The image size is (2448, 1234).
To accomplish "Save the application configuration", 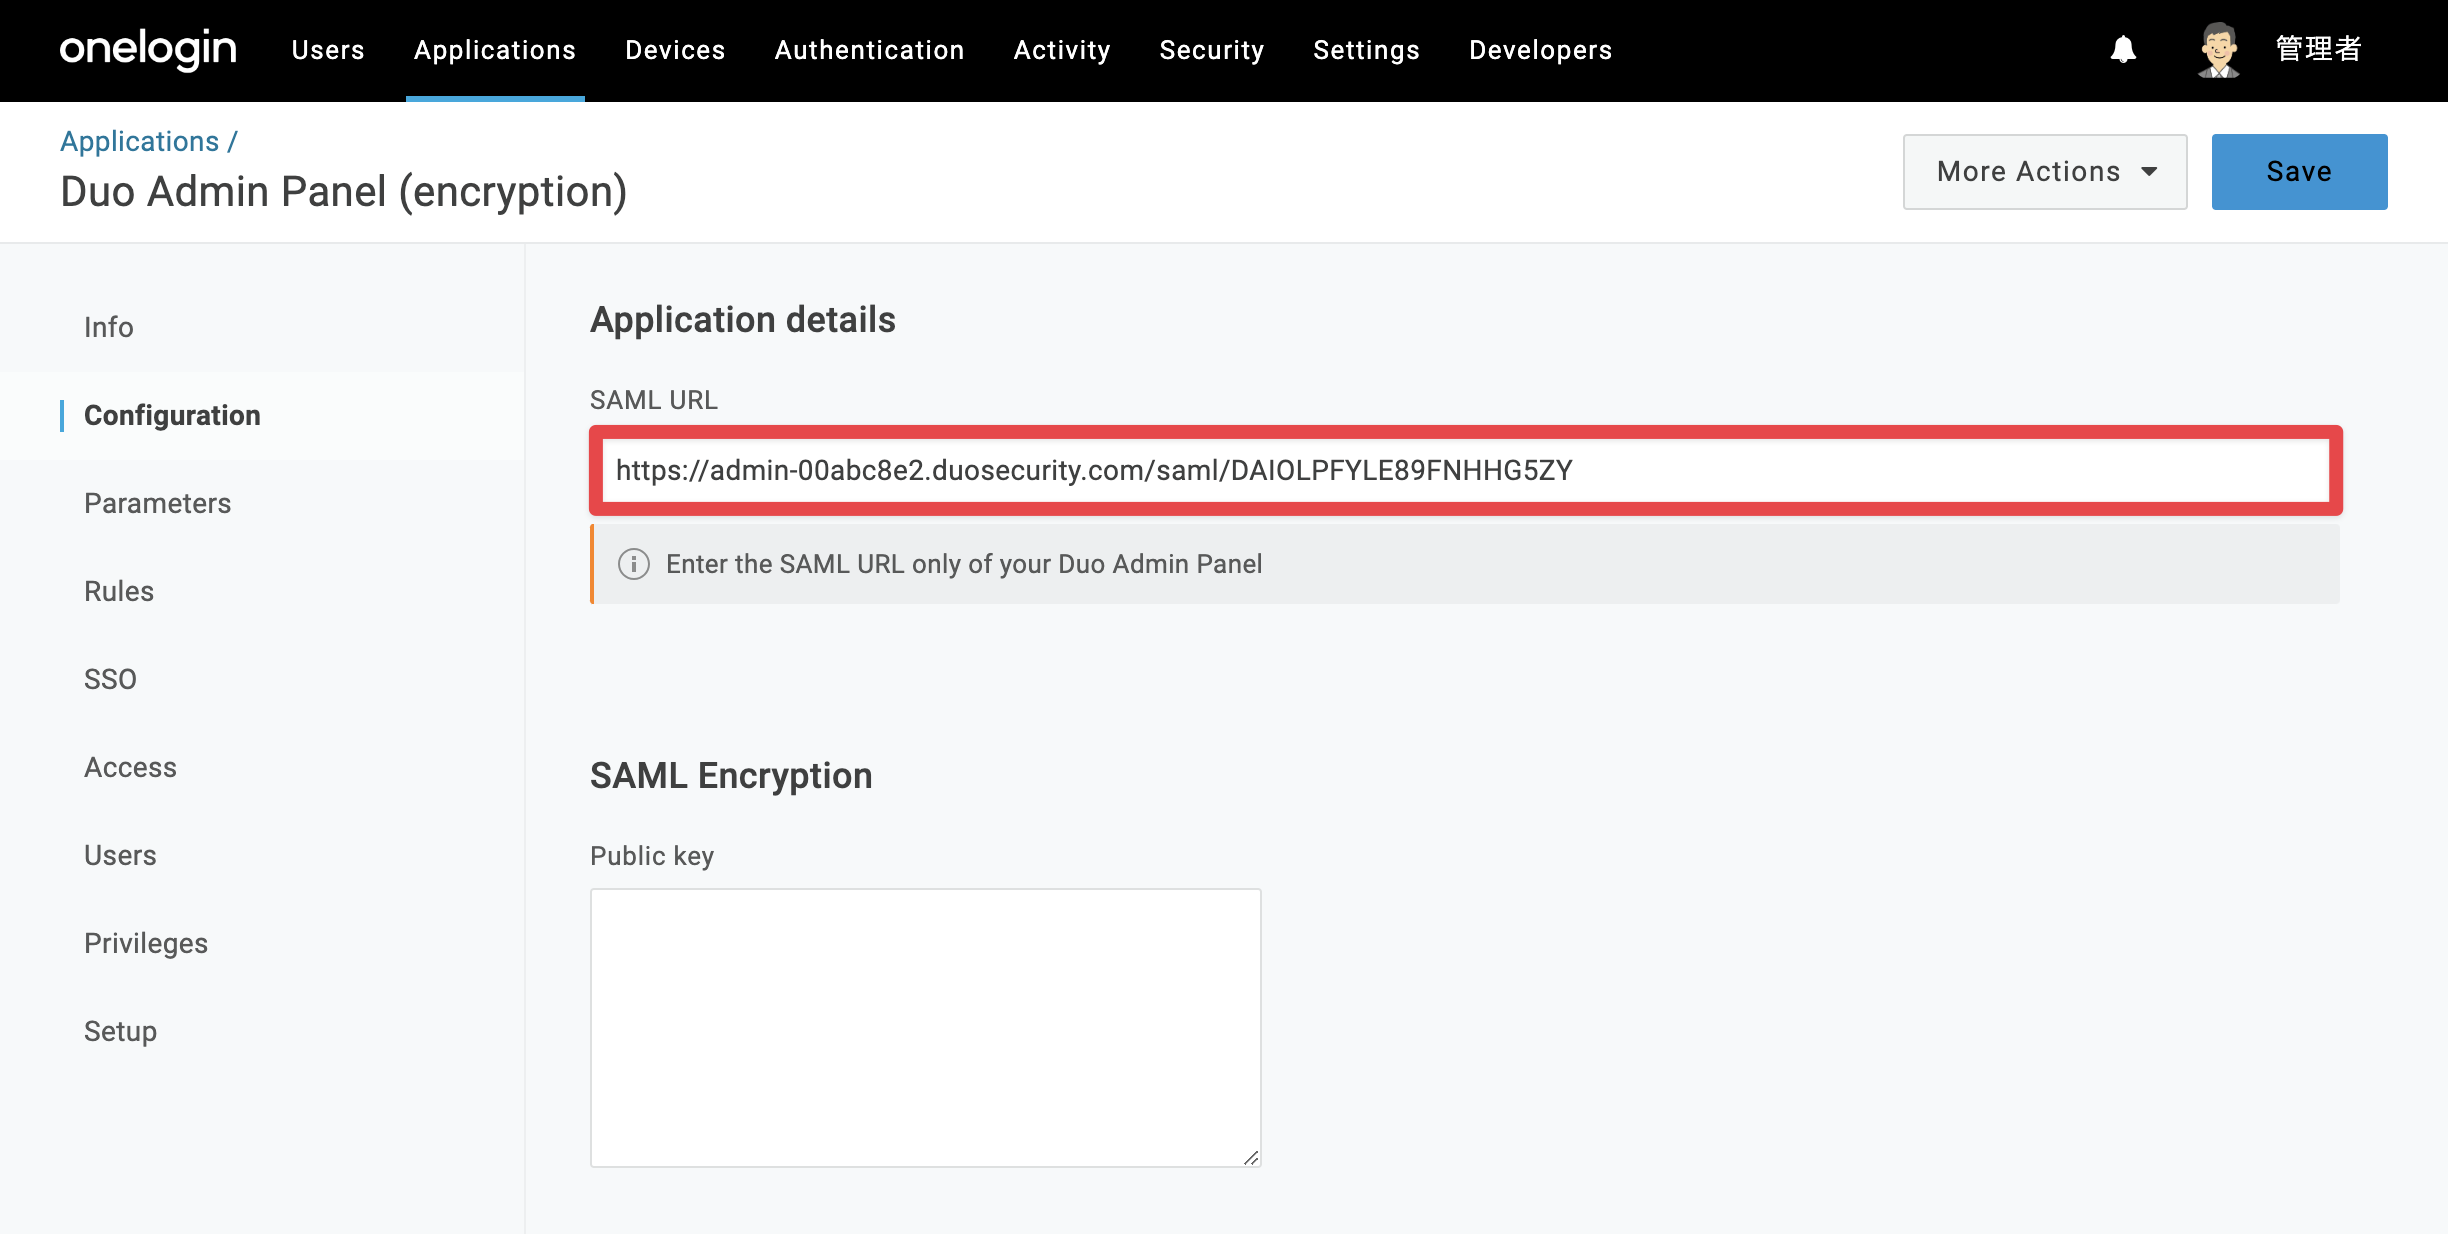I will click(2299, 172).
